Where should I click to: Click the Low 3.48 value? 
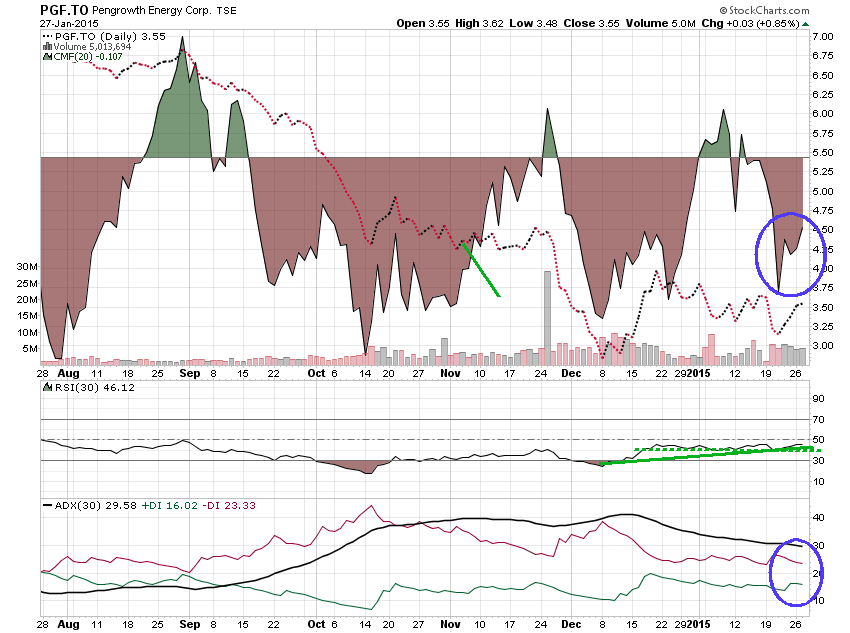533,23
